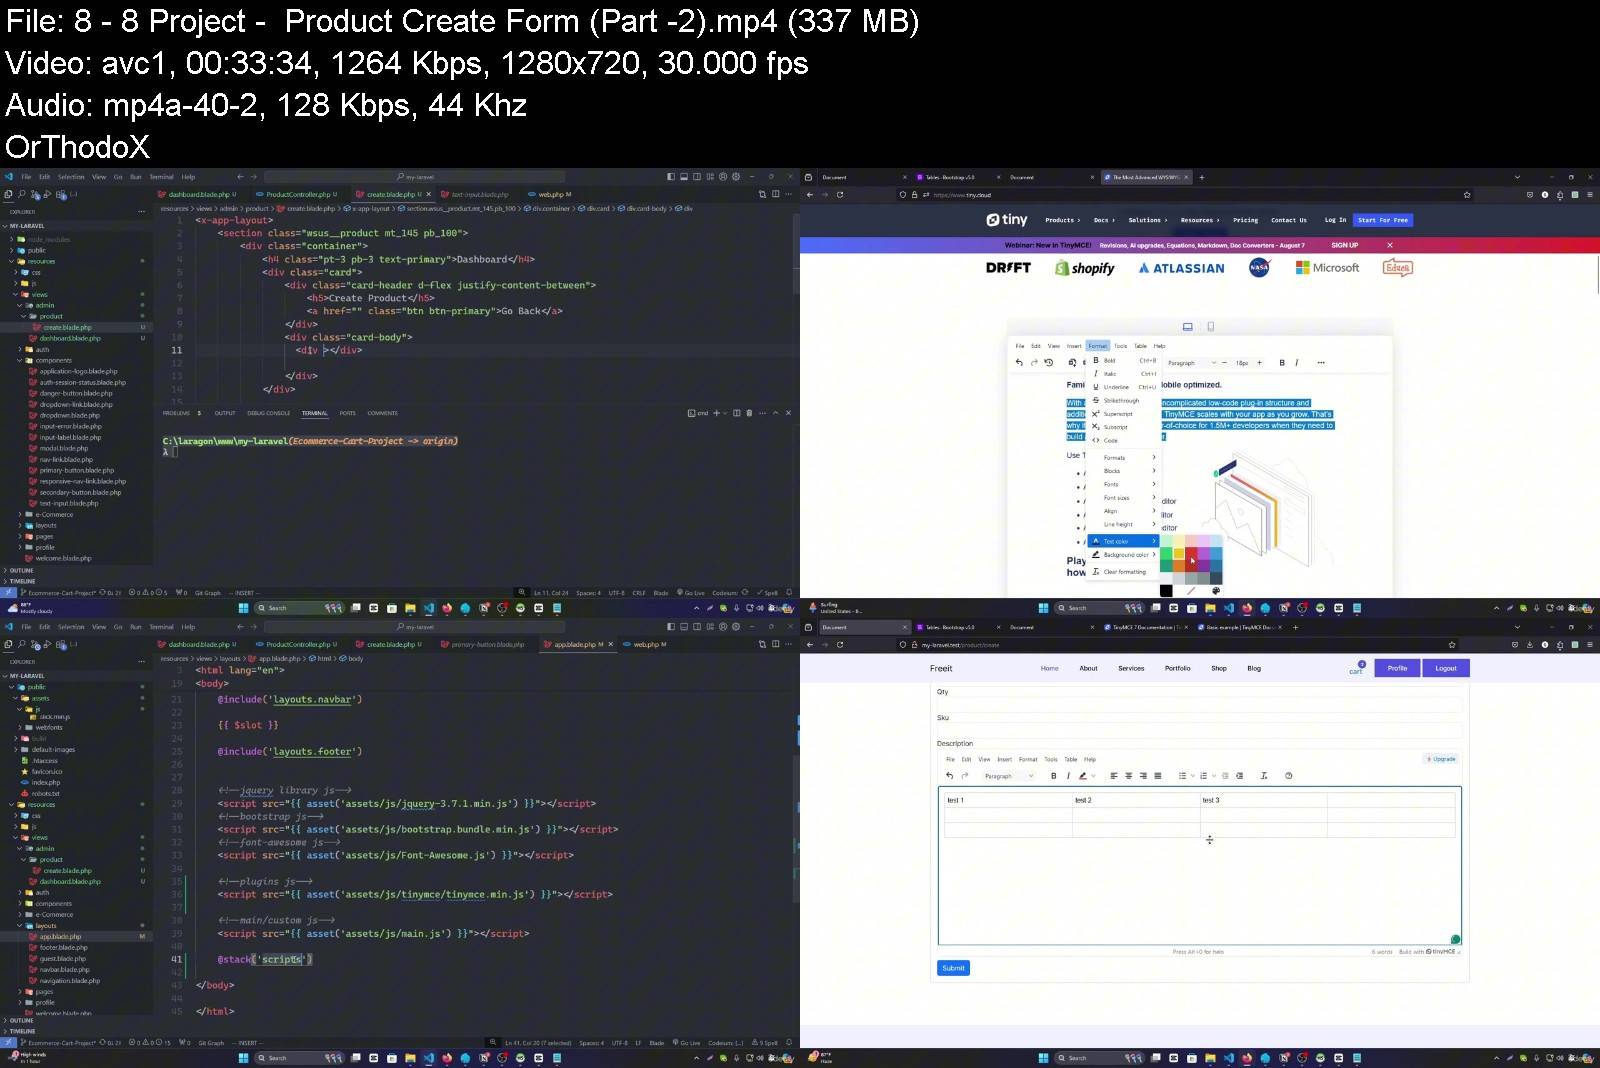Align text left in Description editor
Image resolution: width=1600 pixels, height=1068 pixels.
[1114, 776]
